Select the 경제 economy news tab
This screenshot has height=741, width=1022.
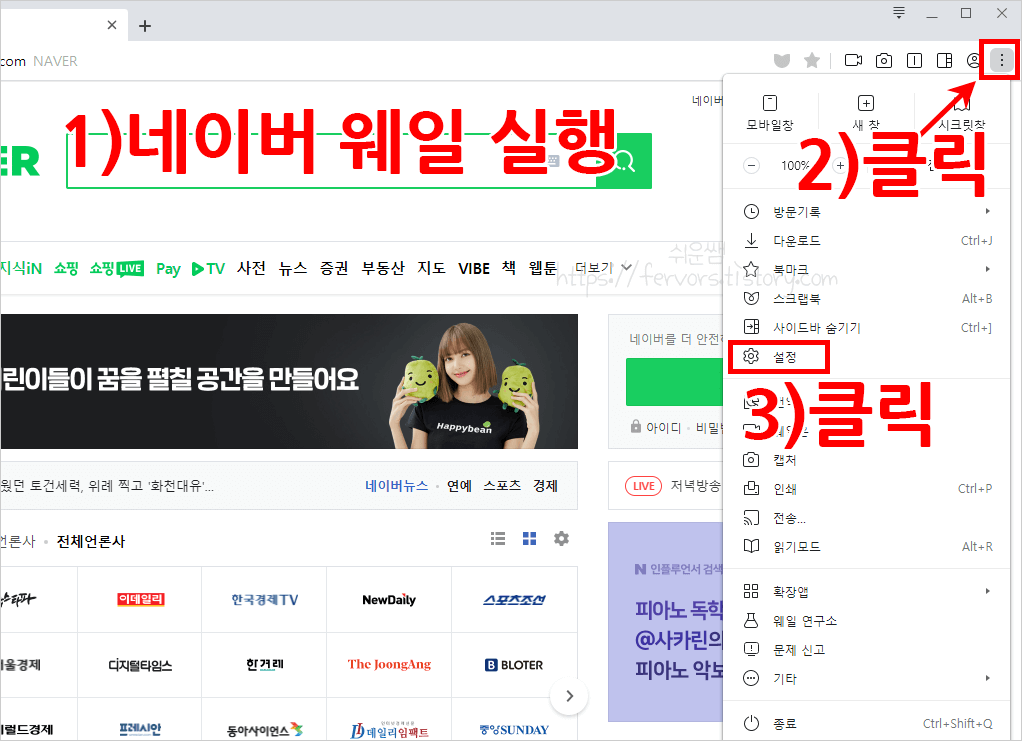(545, 486)
